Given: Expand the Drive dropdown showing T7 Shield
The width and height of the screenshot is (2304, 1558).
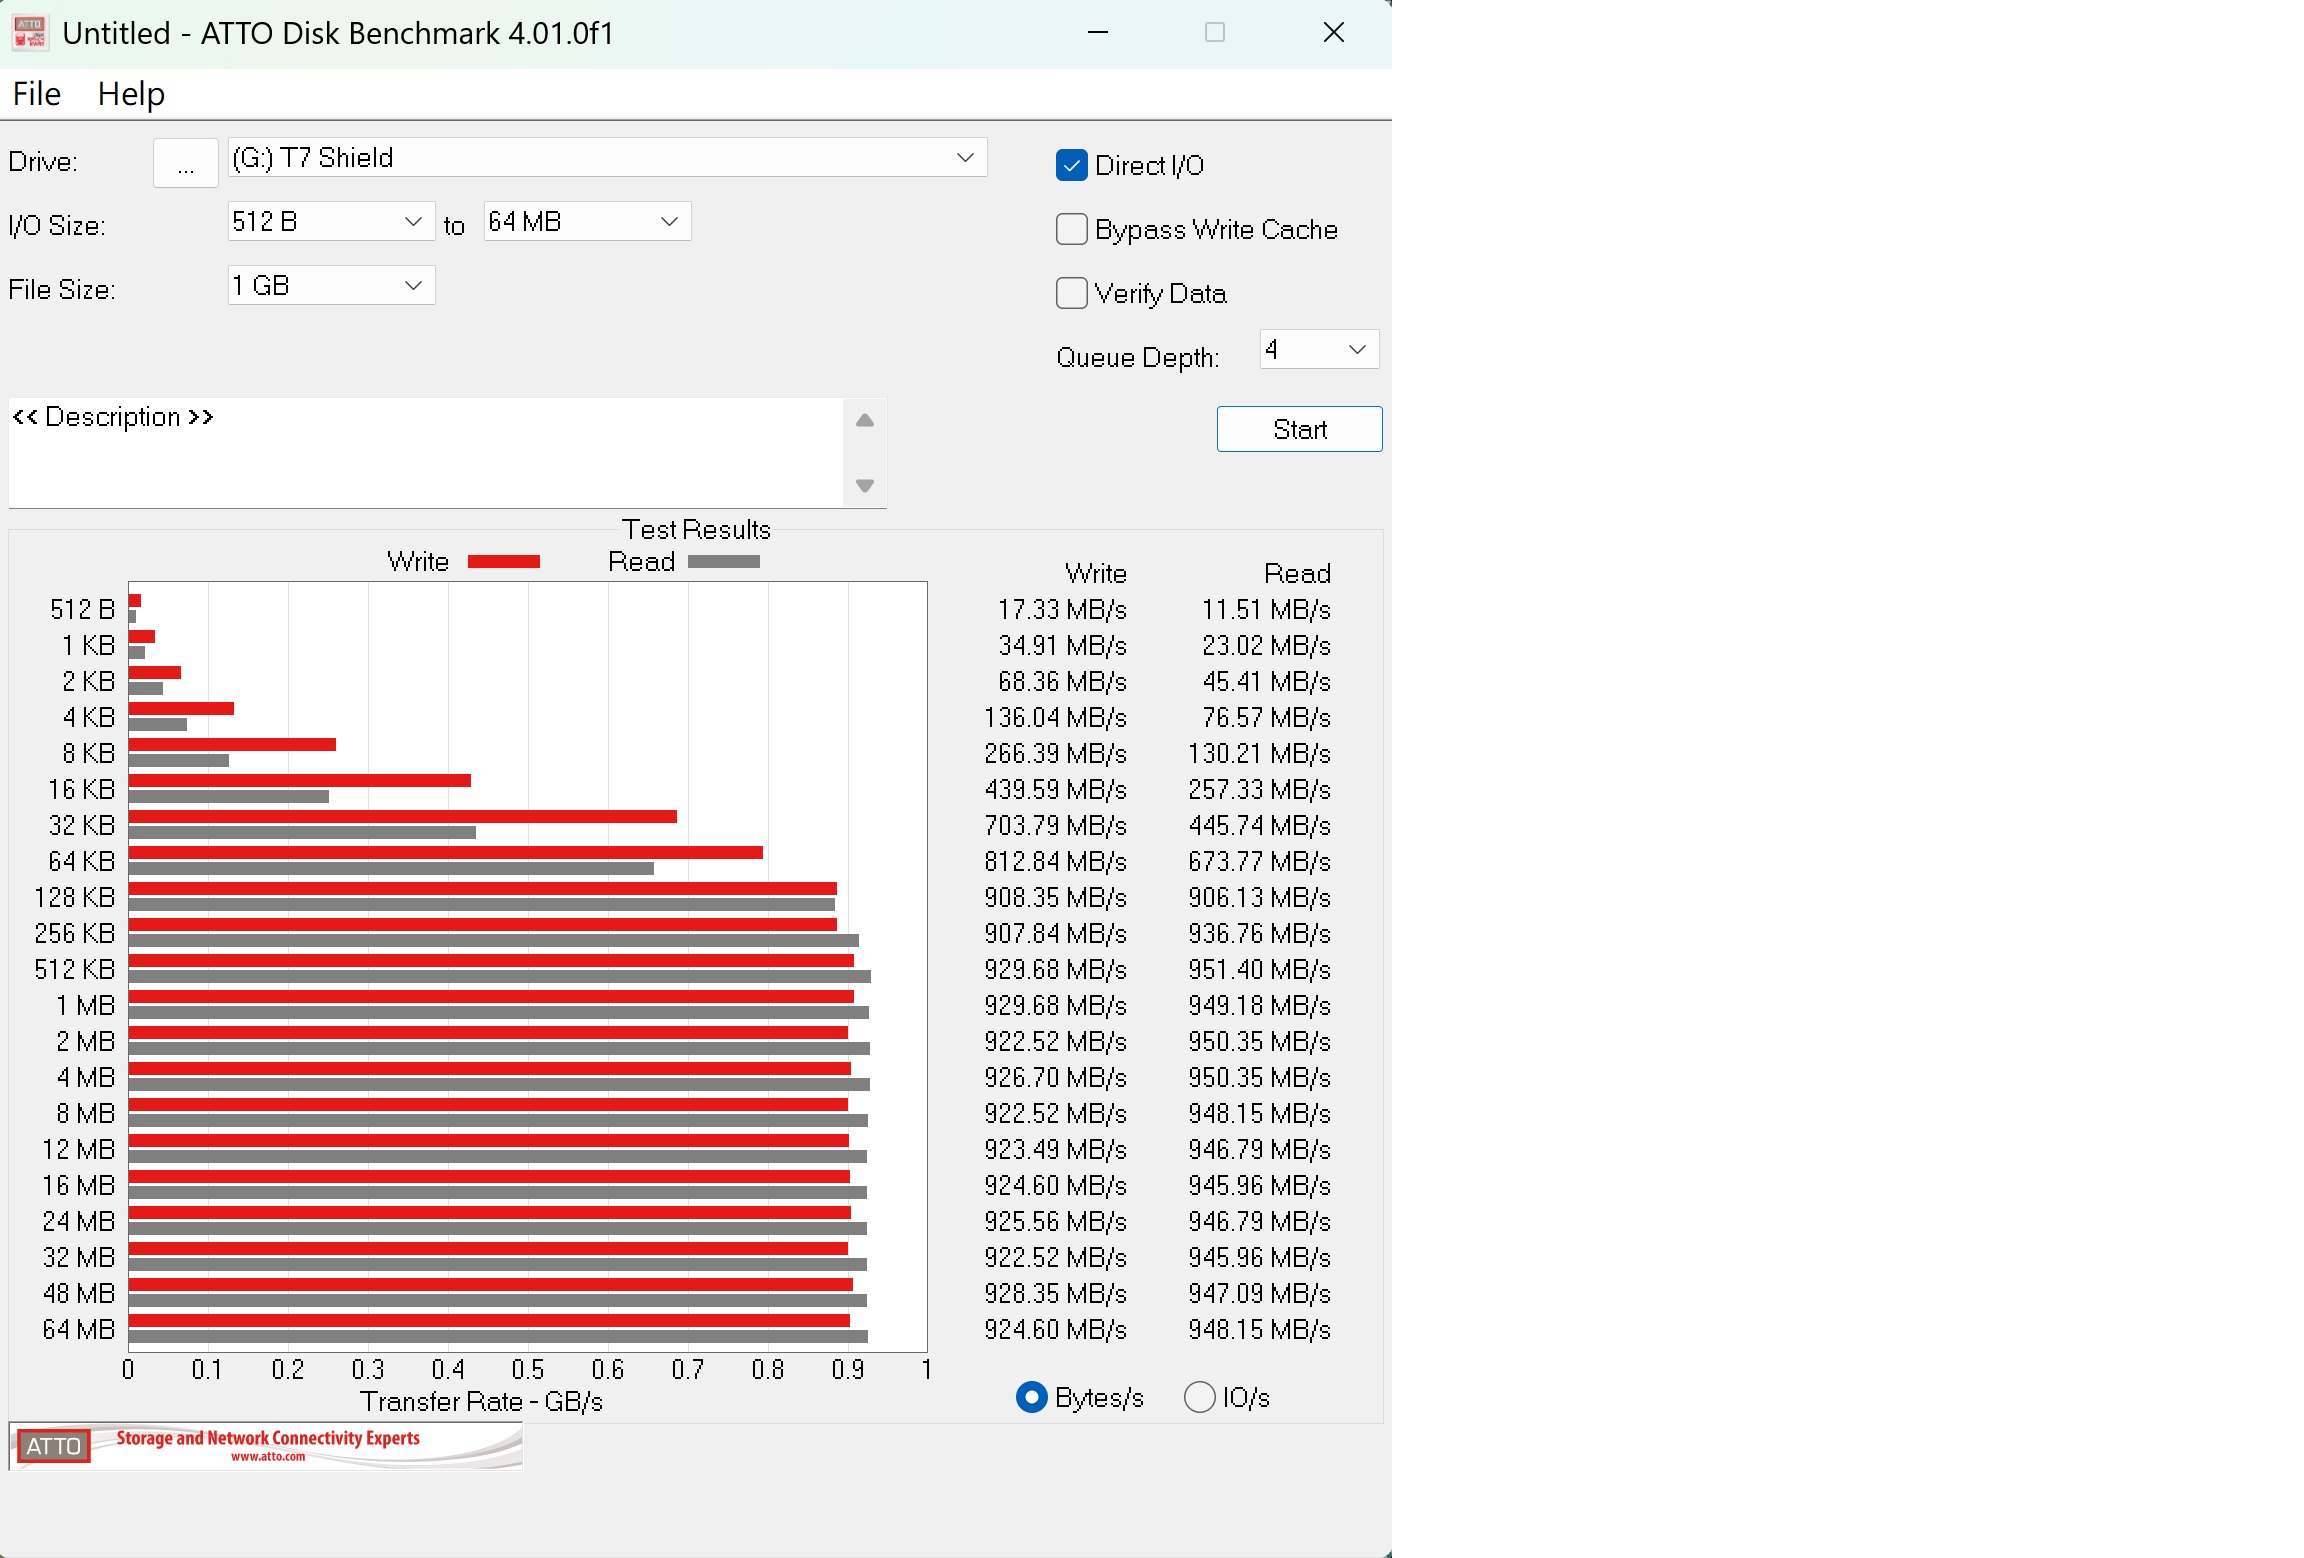Looking at the screenshot, I should pos(607,158).
